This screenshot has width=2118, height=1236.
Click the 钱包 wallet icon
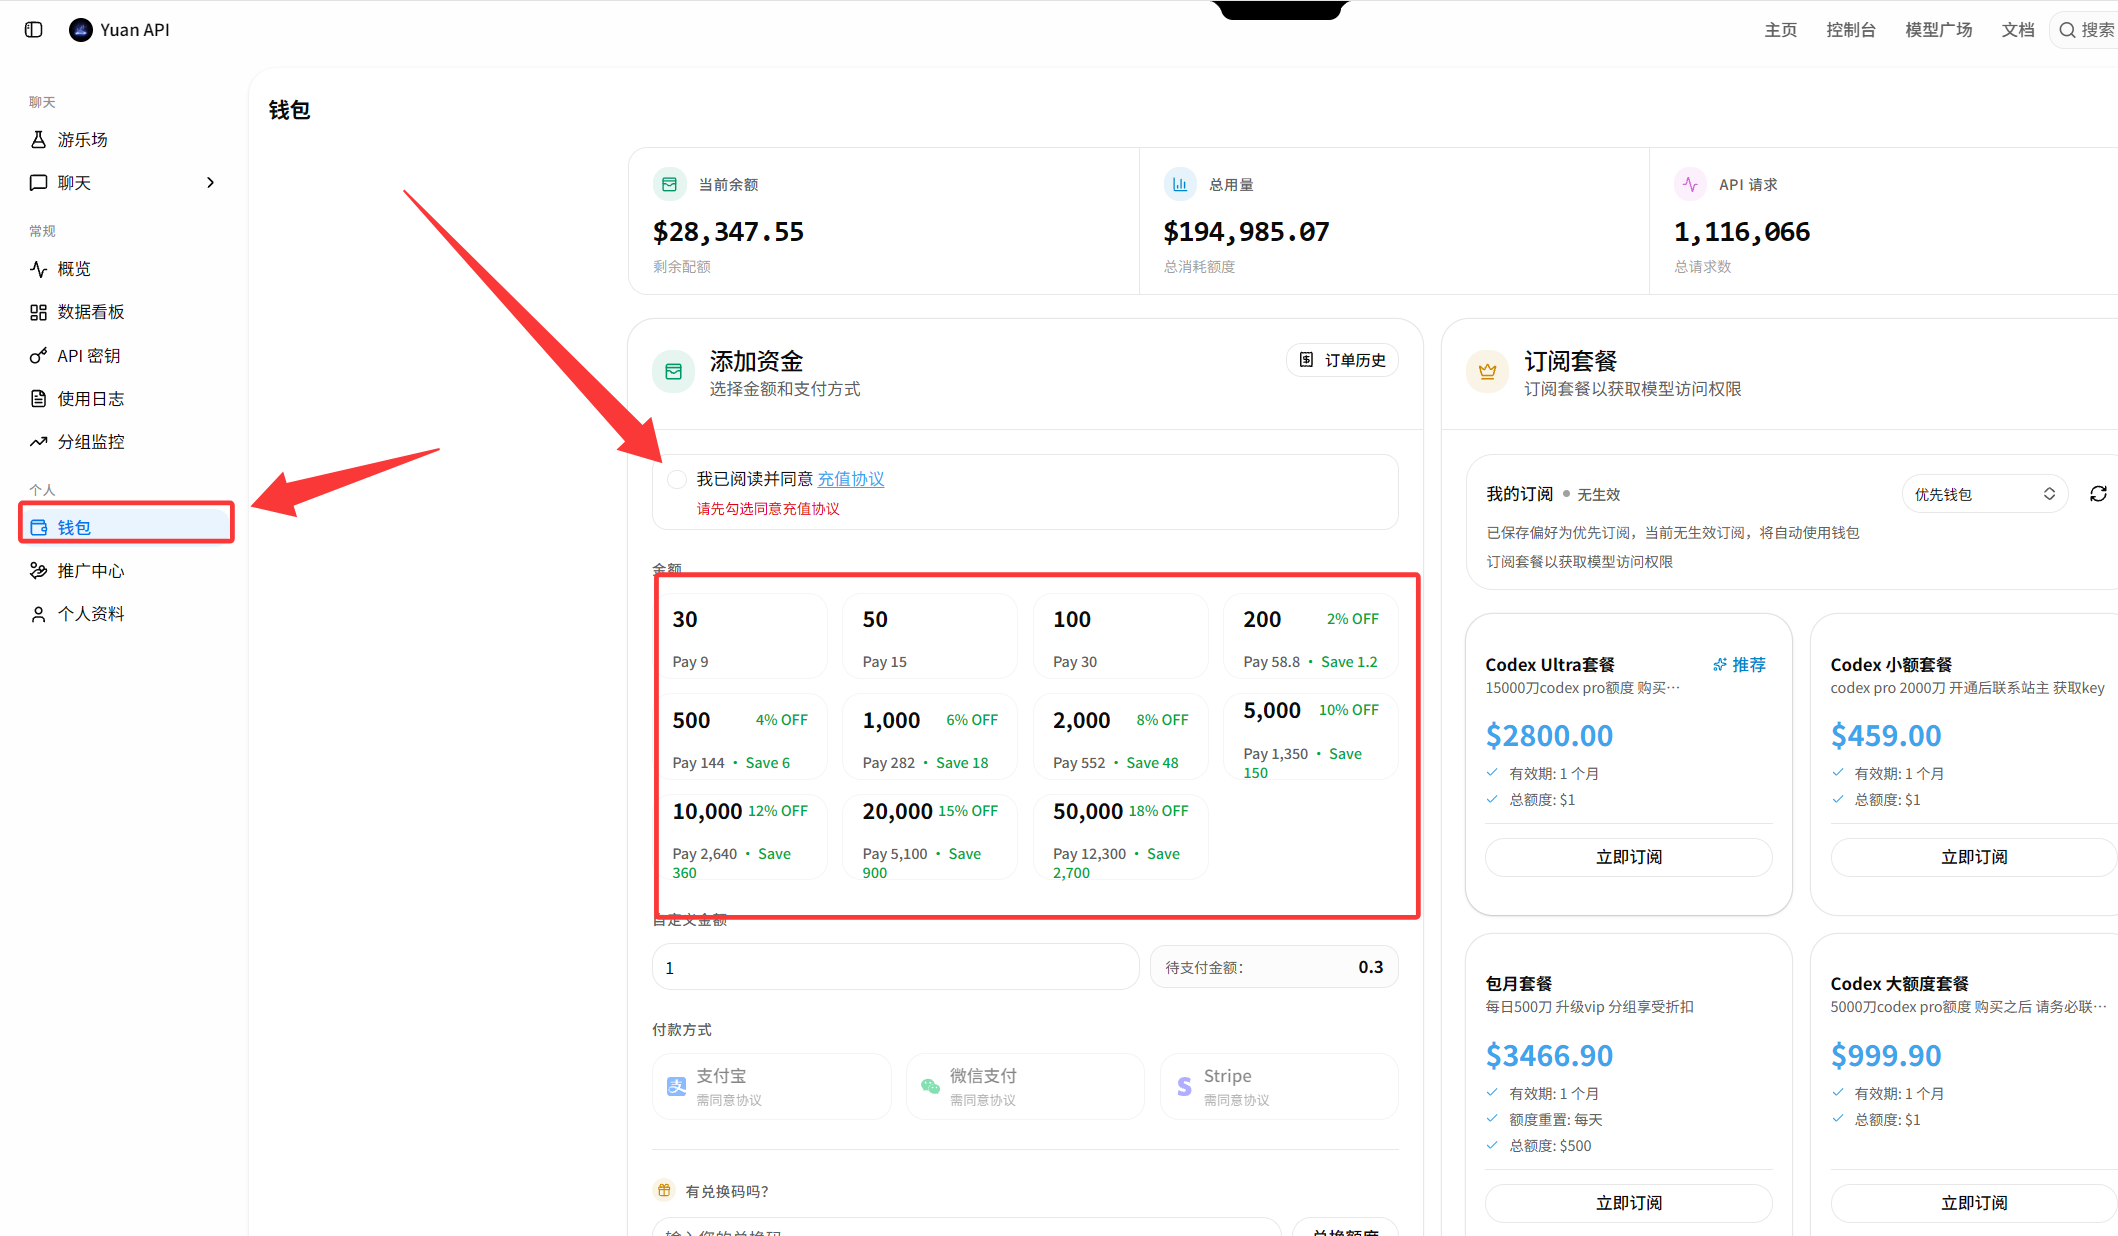click(x=38, y=527)
